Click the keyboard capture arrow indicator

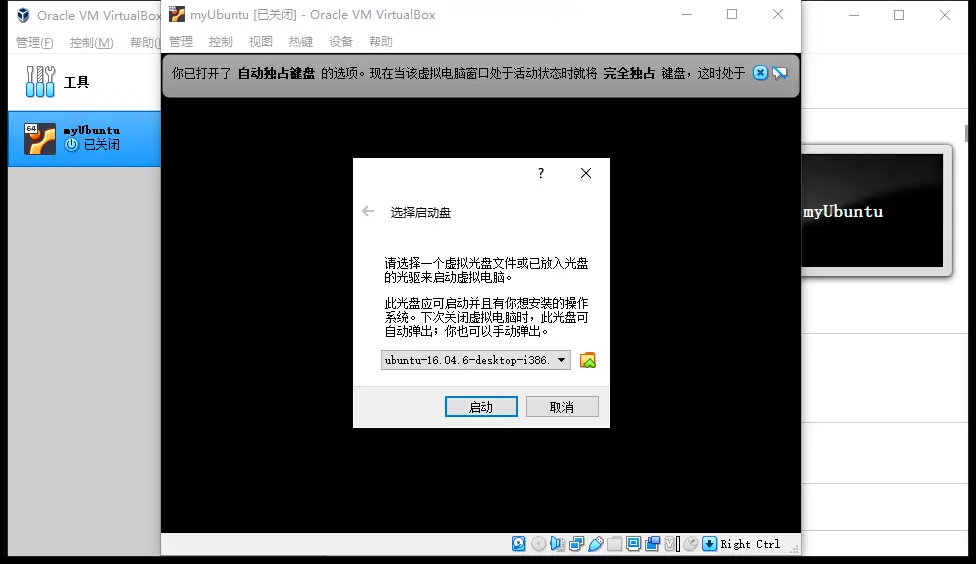click(709, 544)
